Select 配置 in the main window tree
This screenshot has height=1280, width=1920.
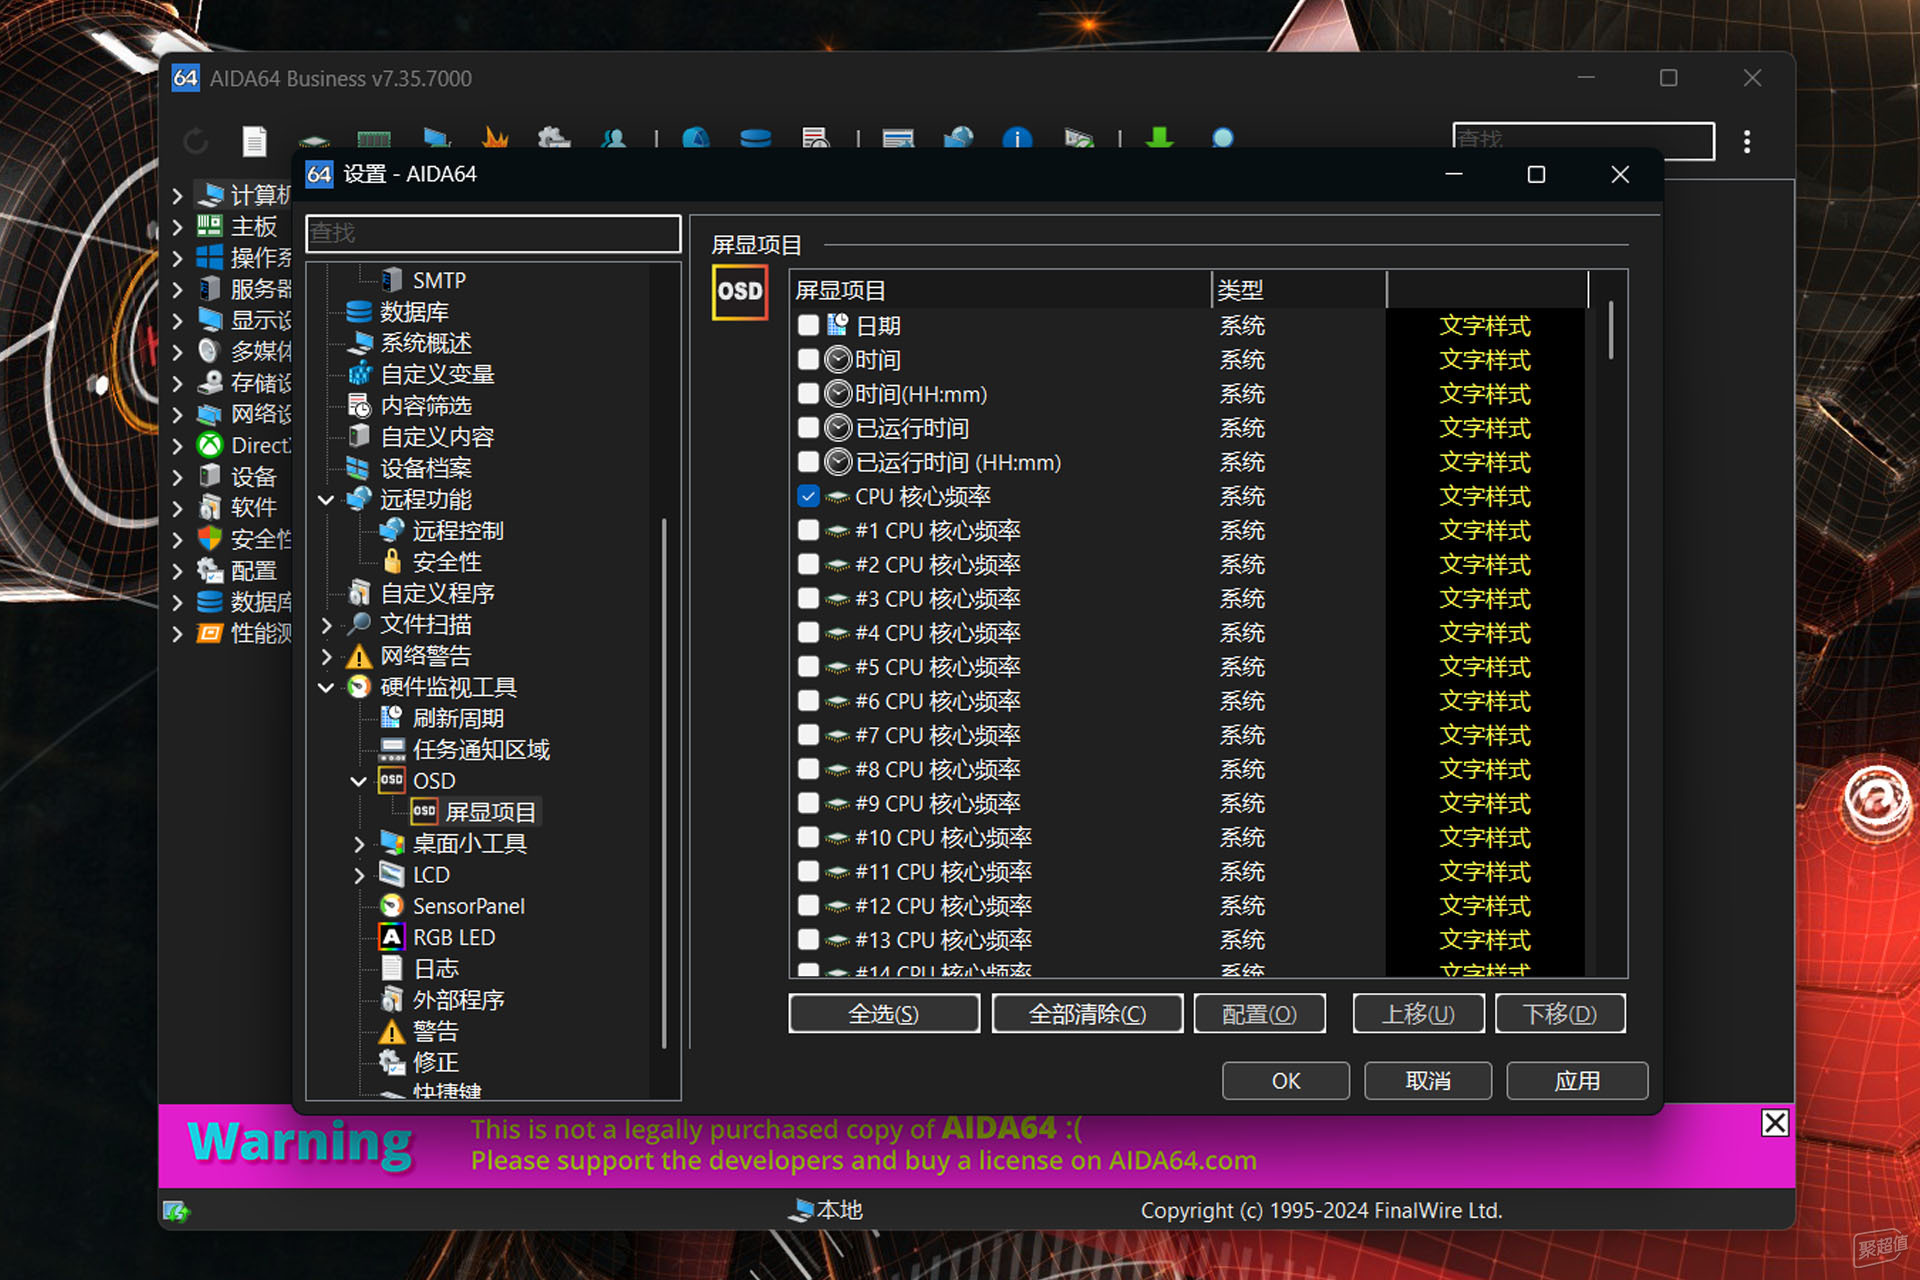[x=253, y=571]
